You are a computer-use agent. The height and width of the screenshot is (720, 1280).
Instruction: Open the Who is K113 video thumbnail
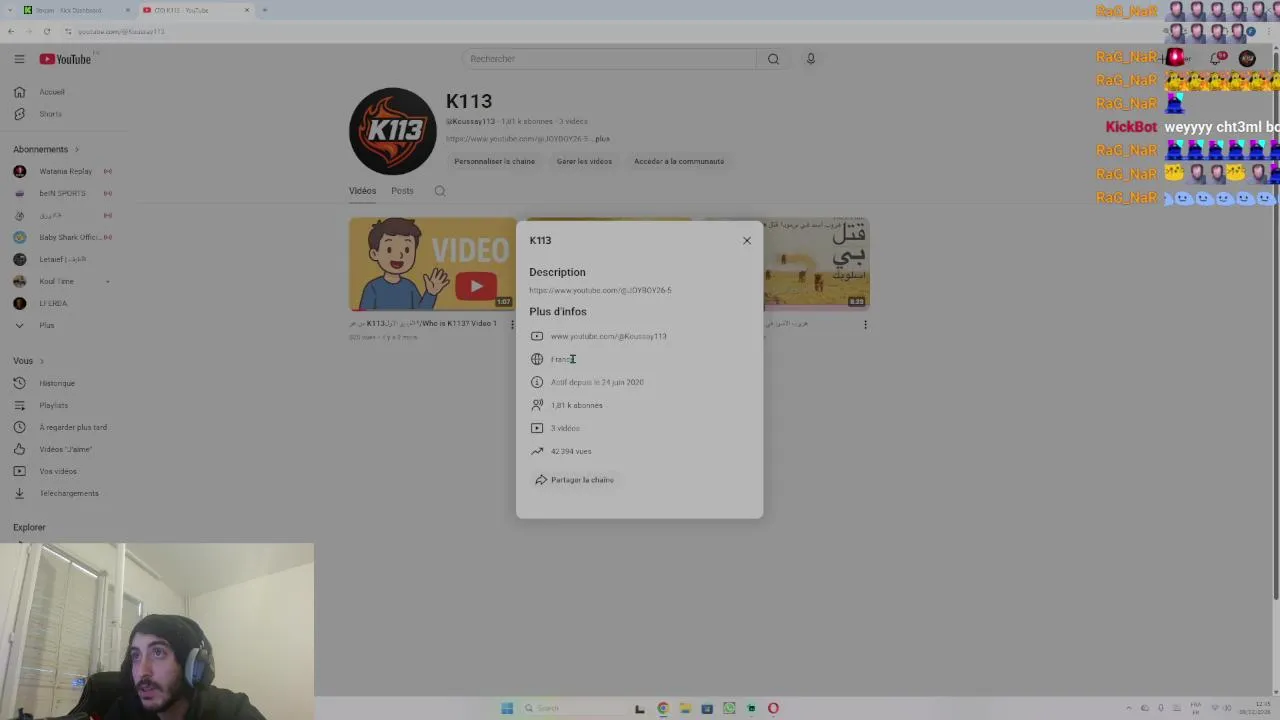432,264
